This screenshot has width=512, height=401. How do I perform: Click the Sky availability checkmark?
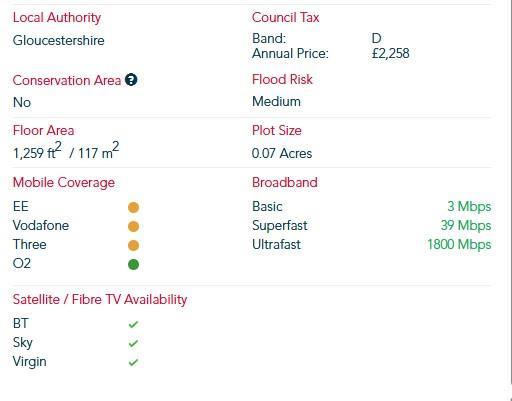133,343
